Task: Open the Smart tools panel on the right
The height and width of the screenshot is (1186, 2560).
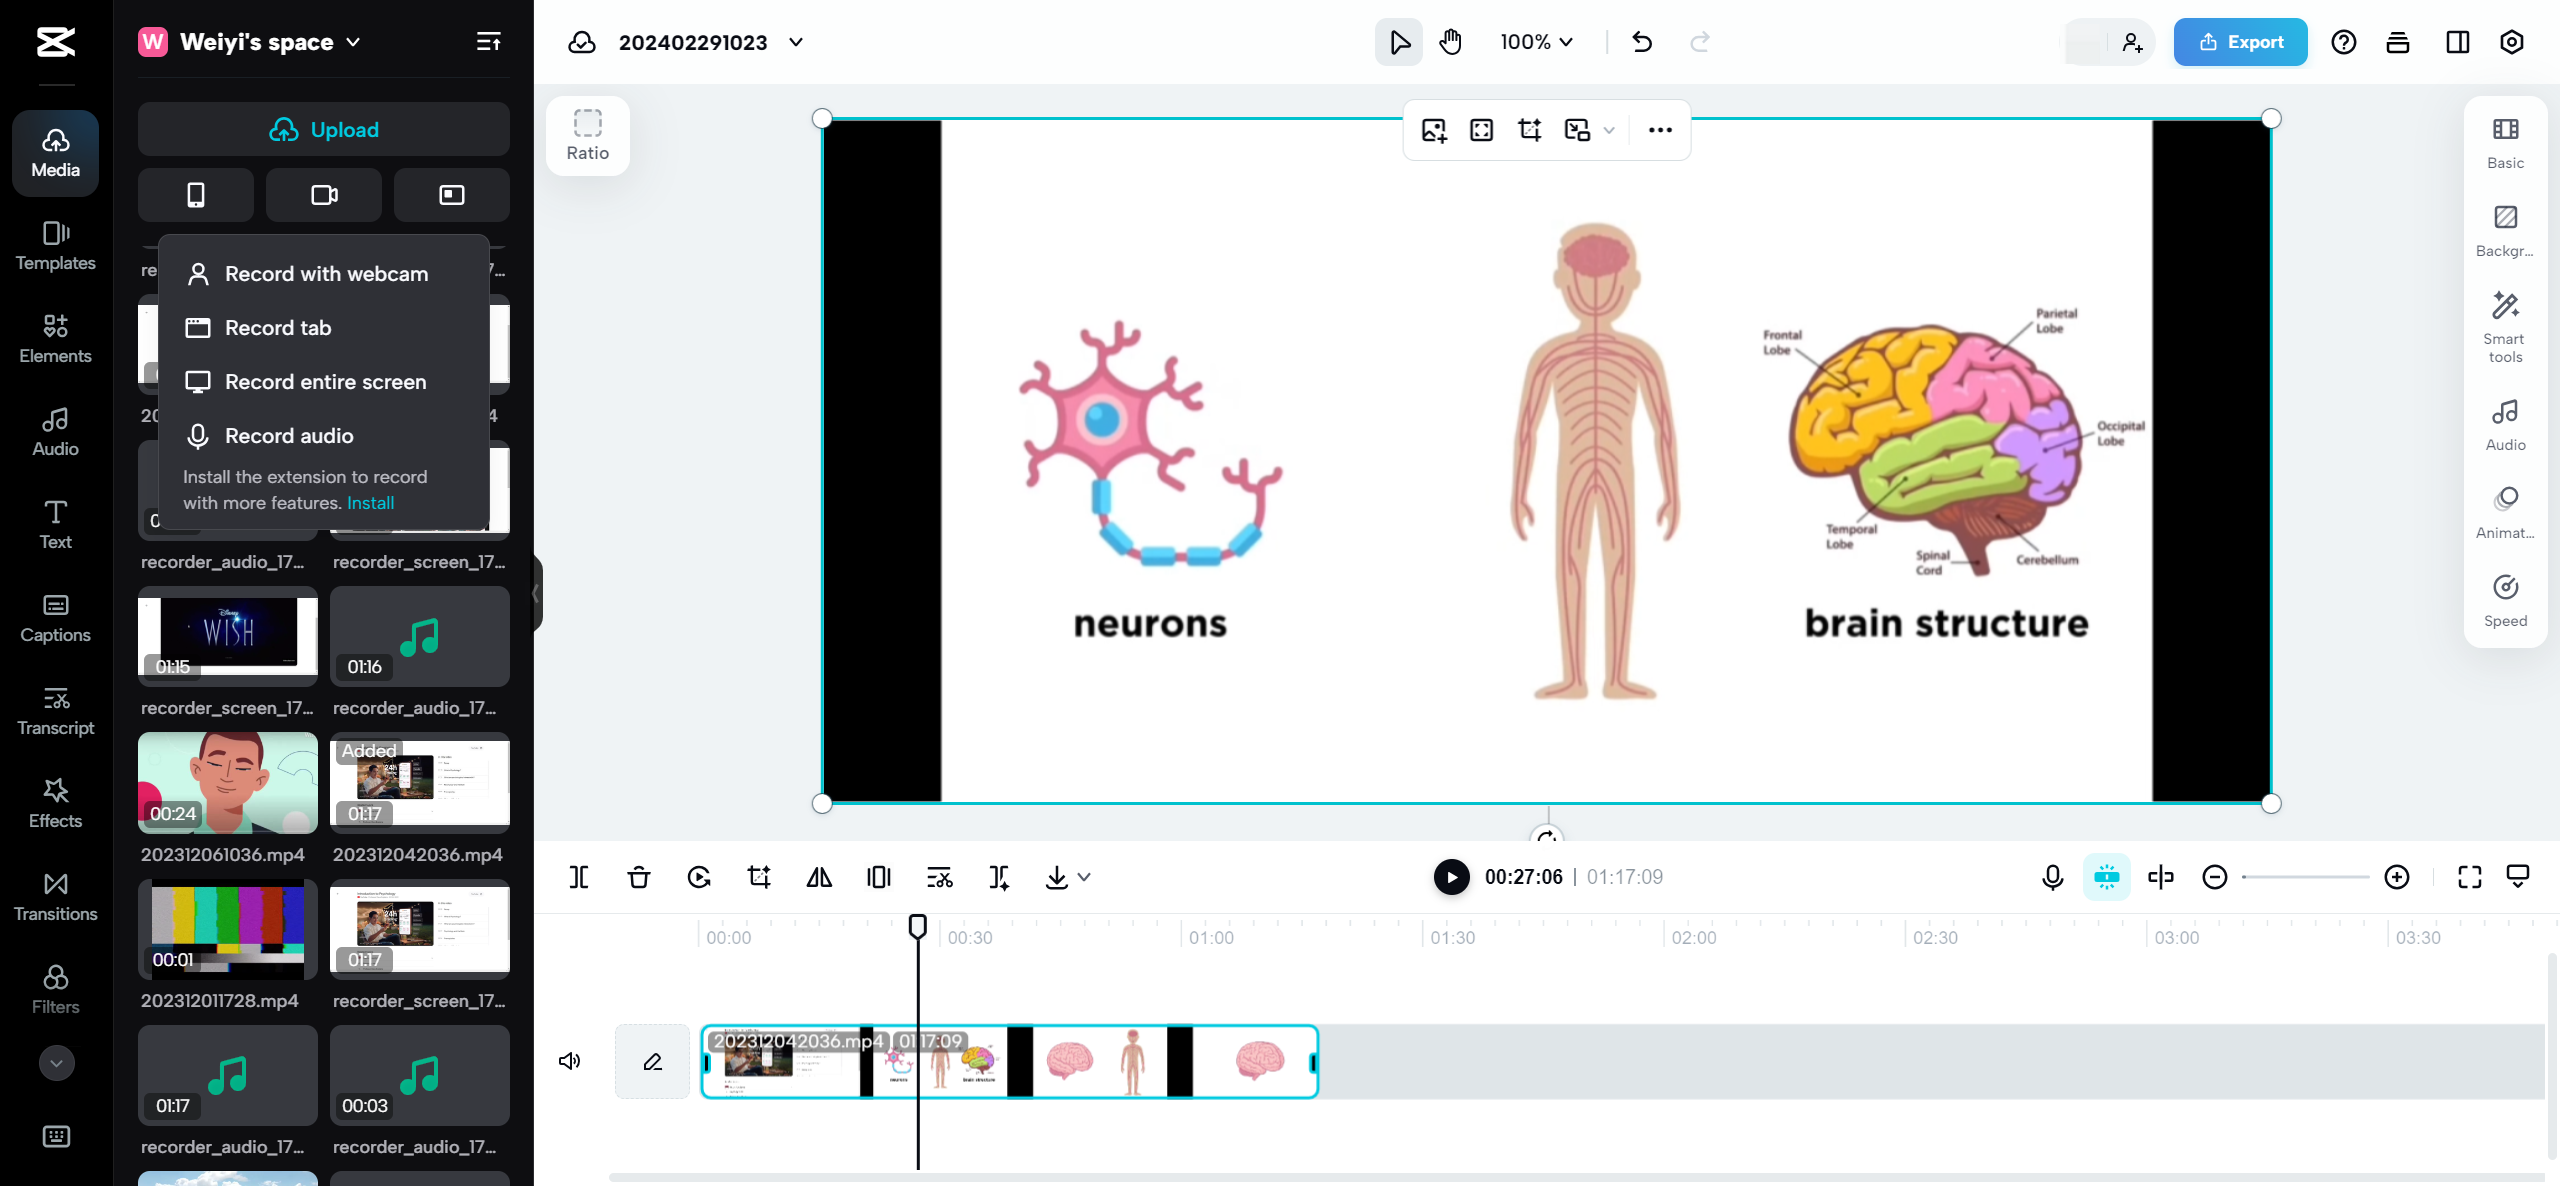Action: tap(2504, 325)
